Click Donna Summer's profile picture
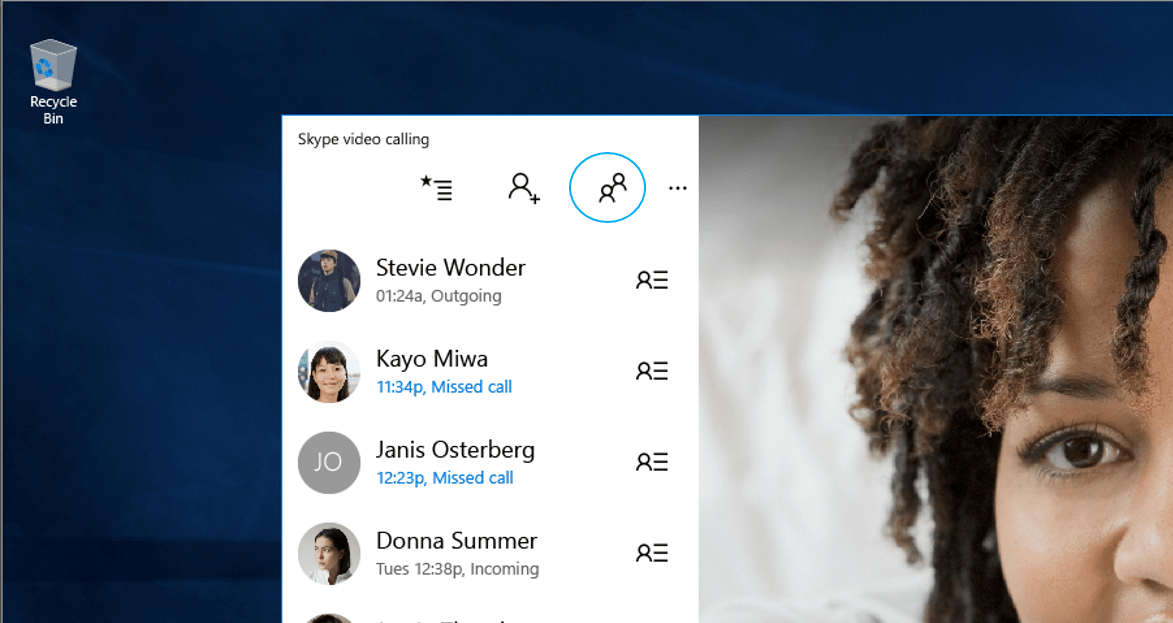1173x623 pixels. [x=329, y=553]
